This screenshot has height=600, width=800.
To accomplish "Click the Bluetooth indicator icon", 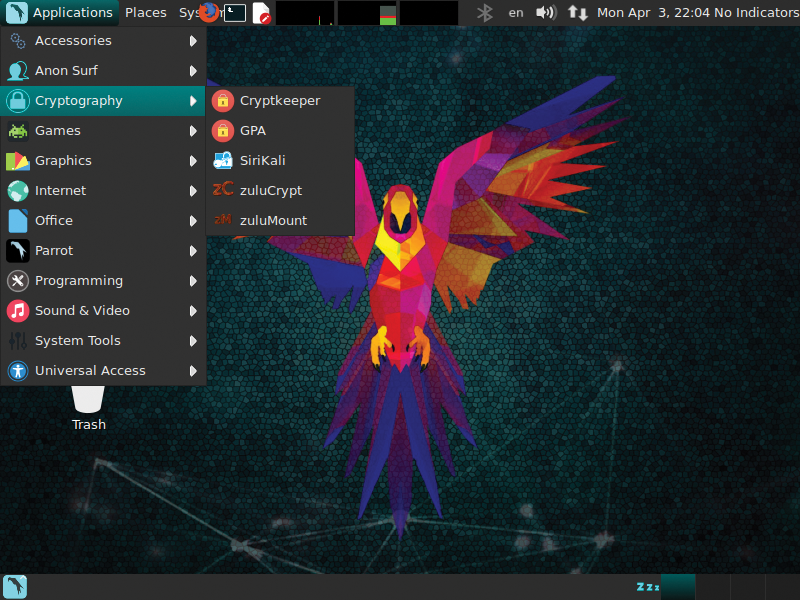I will [x=485, y=12].
